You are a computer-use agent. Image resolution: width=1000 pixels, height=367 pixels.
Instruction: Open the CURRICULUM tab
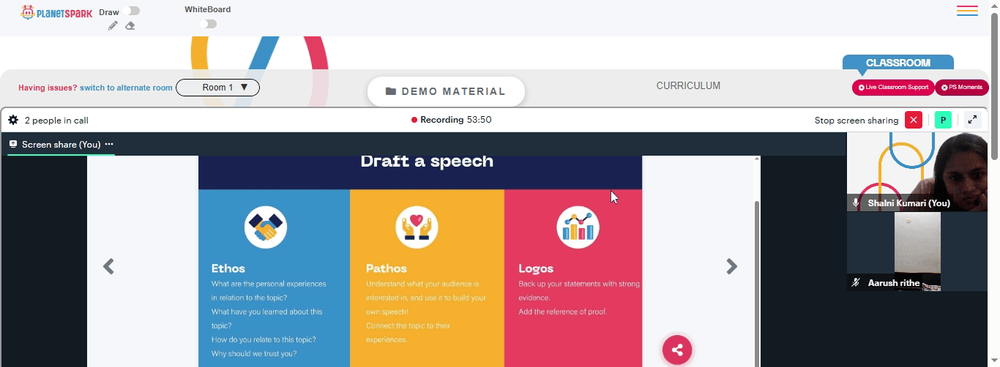point(688,86)
